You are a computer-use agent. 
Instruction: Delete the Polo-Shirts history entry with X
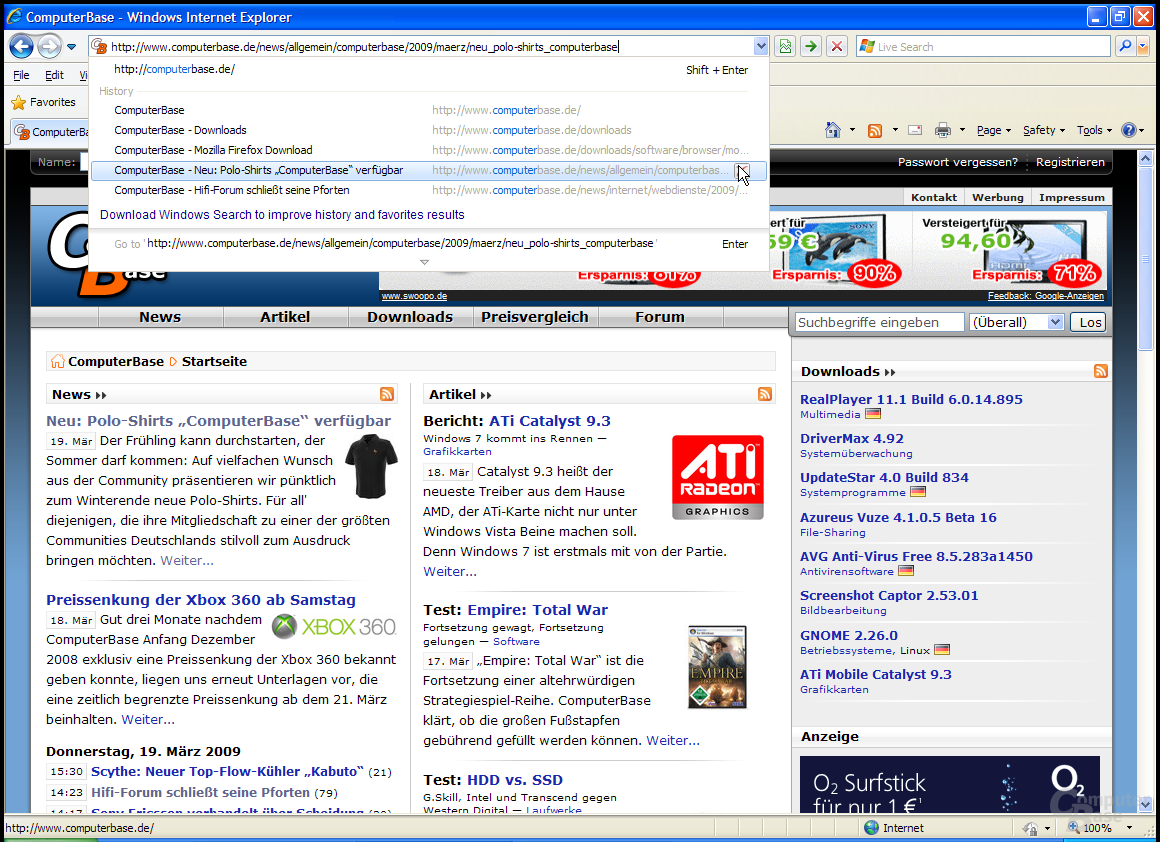742,171
